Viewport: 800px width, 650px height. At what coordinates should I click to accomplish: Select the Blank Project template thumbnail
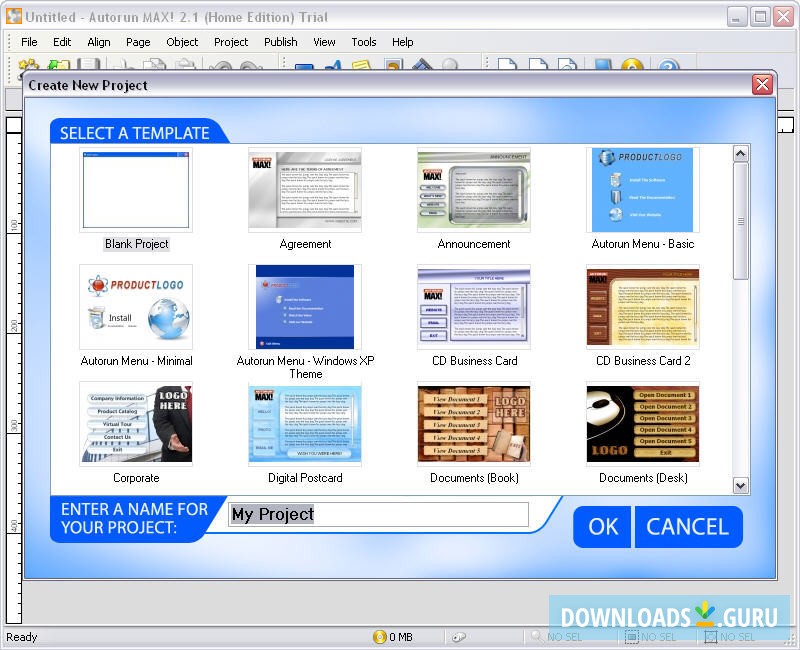coord(136,190)
